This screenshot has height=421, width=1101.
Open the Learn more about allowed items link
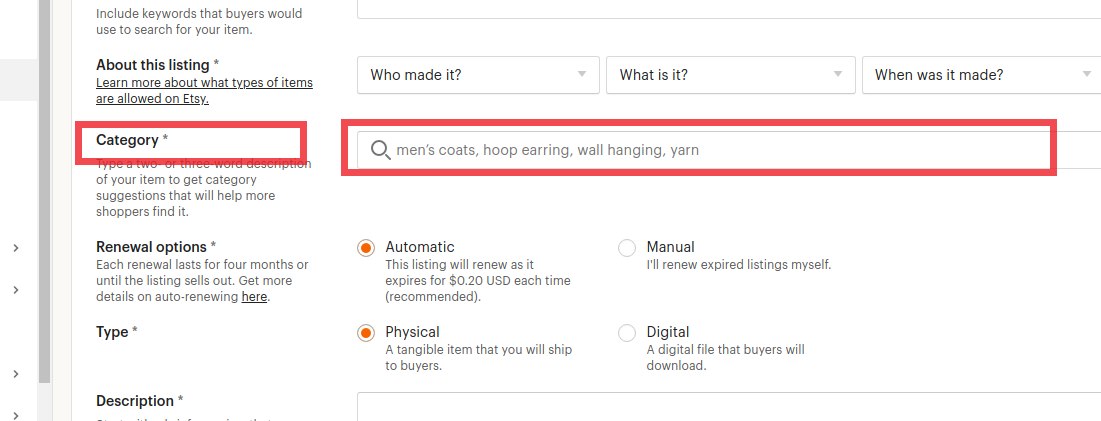pos(204,91)
